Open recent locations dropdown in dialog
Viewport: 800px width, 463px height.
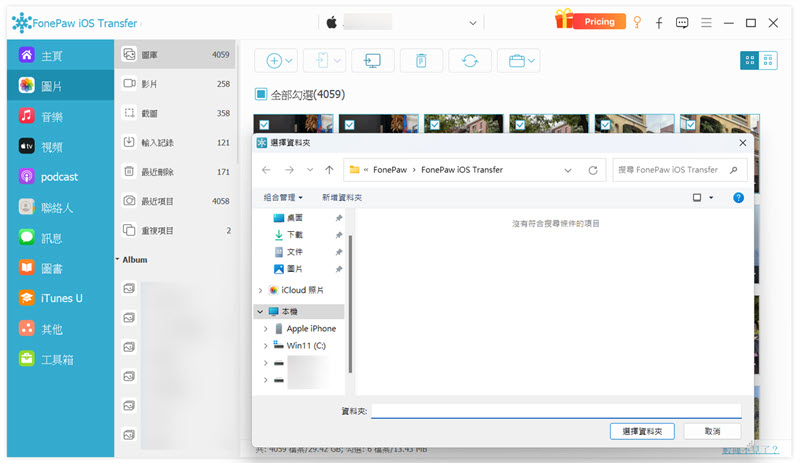click(310, 170)
